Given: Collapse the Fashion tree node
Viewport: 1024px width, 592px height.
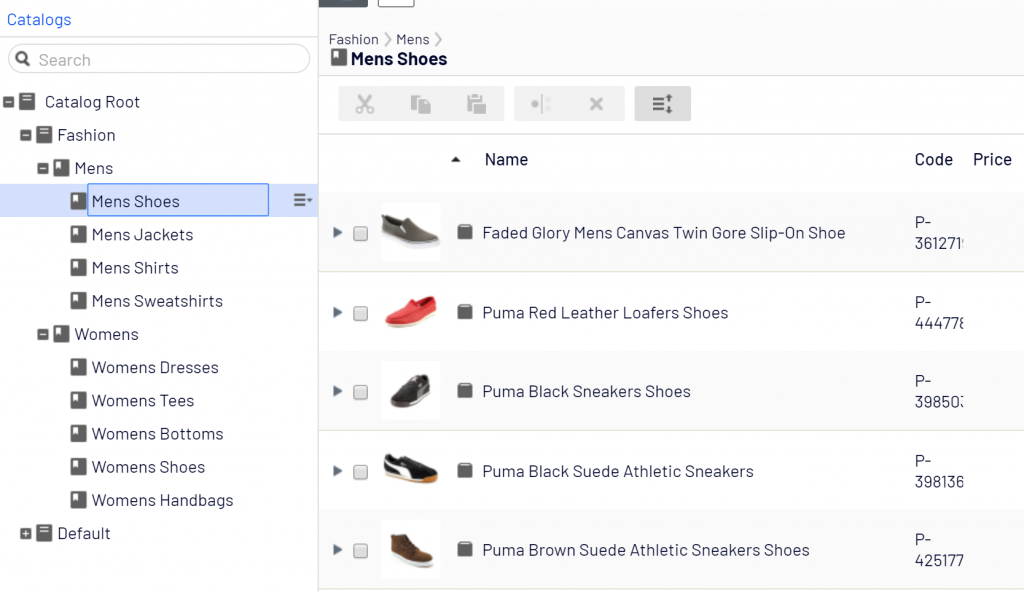Looking at the screenshot, I should coord(25,135).
